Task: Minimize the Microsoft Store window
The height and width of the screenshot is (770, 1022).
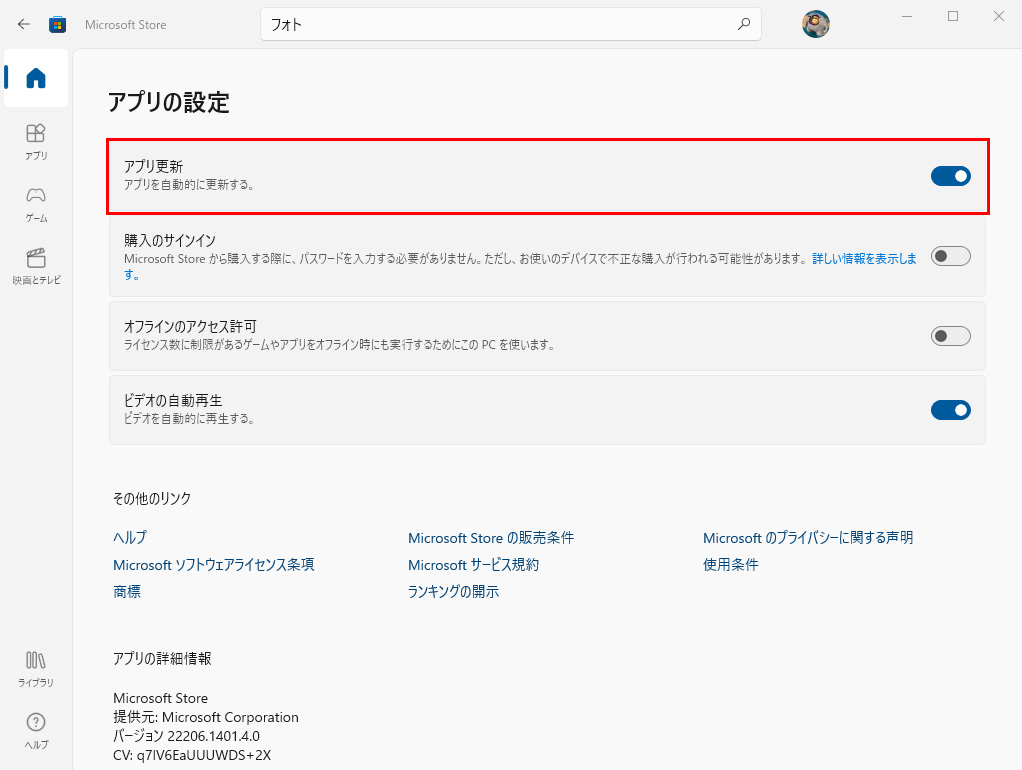Action: [907, 16]
